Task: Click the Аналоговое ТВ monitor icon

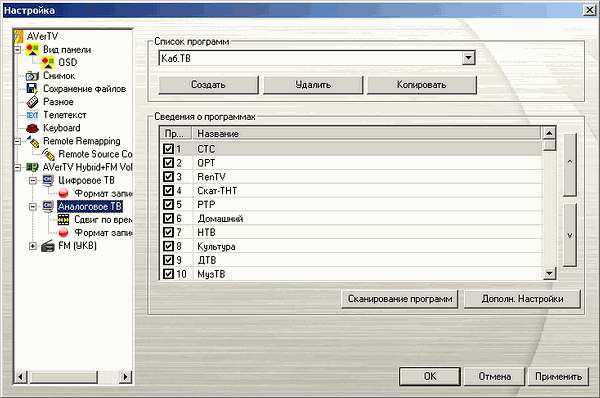Action: click(48, 206)
